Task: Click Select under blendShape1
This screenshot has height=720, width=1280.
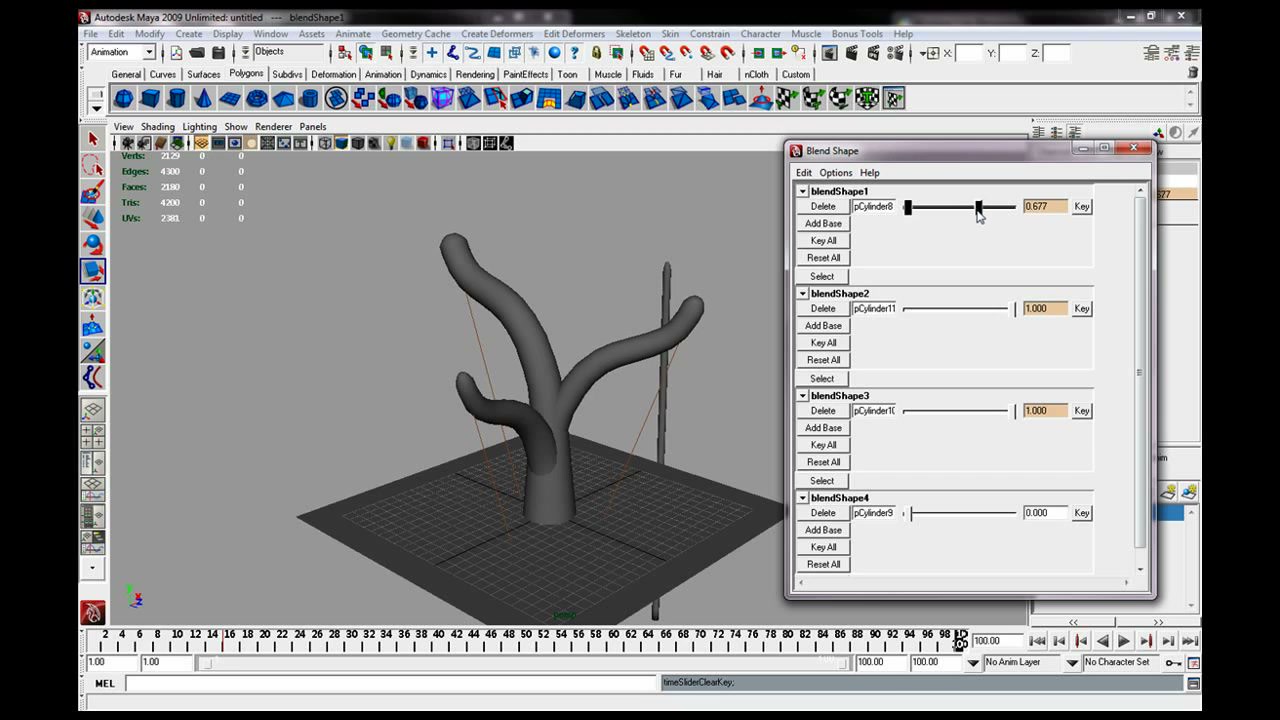Action: (822, 276)
